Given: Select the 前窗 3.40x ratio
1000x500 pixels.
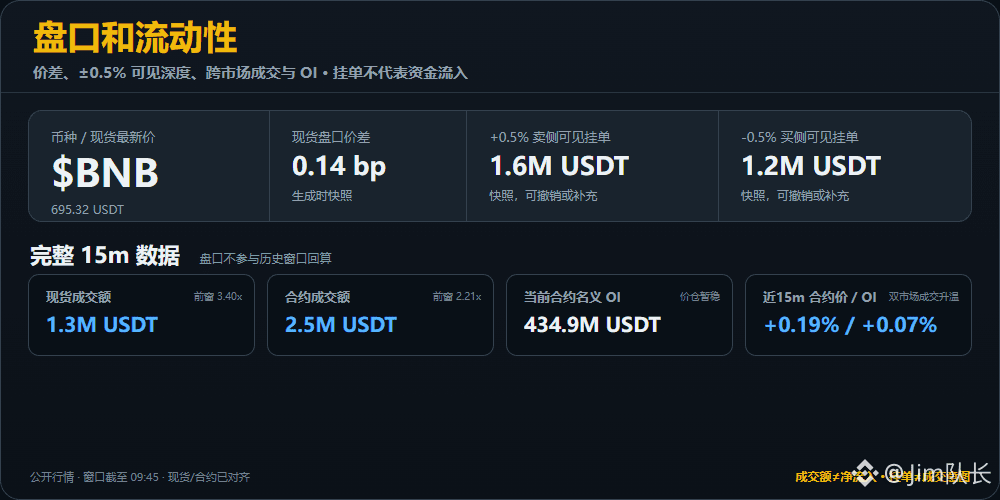Looking at the screenshot, I should [x=218, y=297].
